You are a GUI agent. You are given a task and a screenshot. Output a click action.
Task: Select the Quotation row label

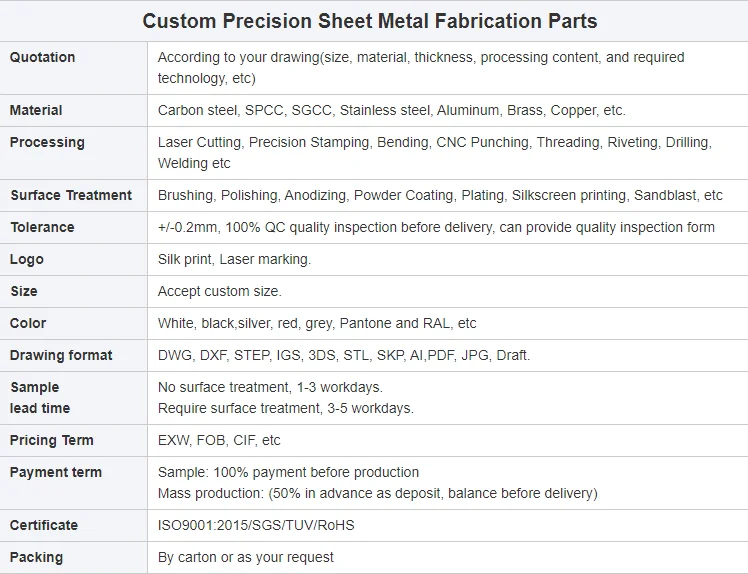[42, 57]
